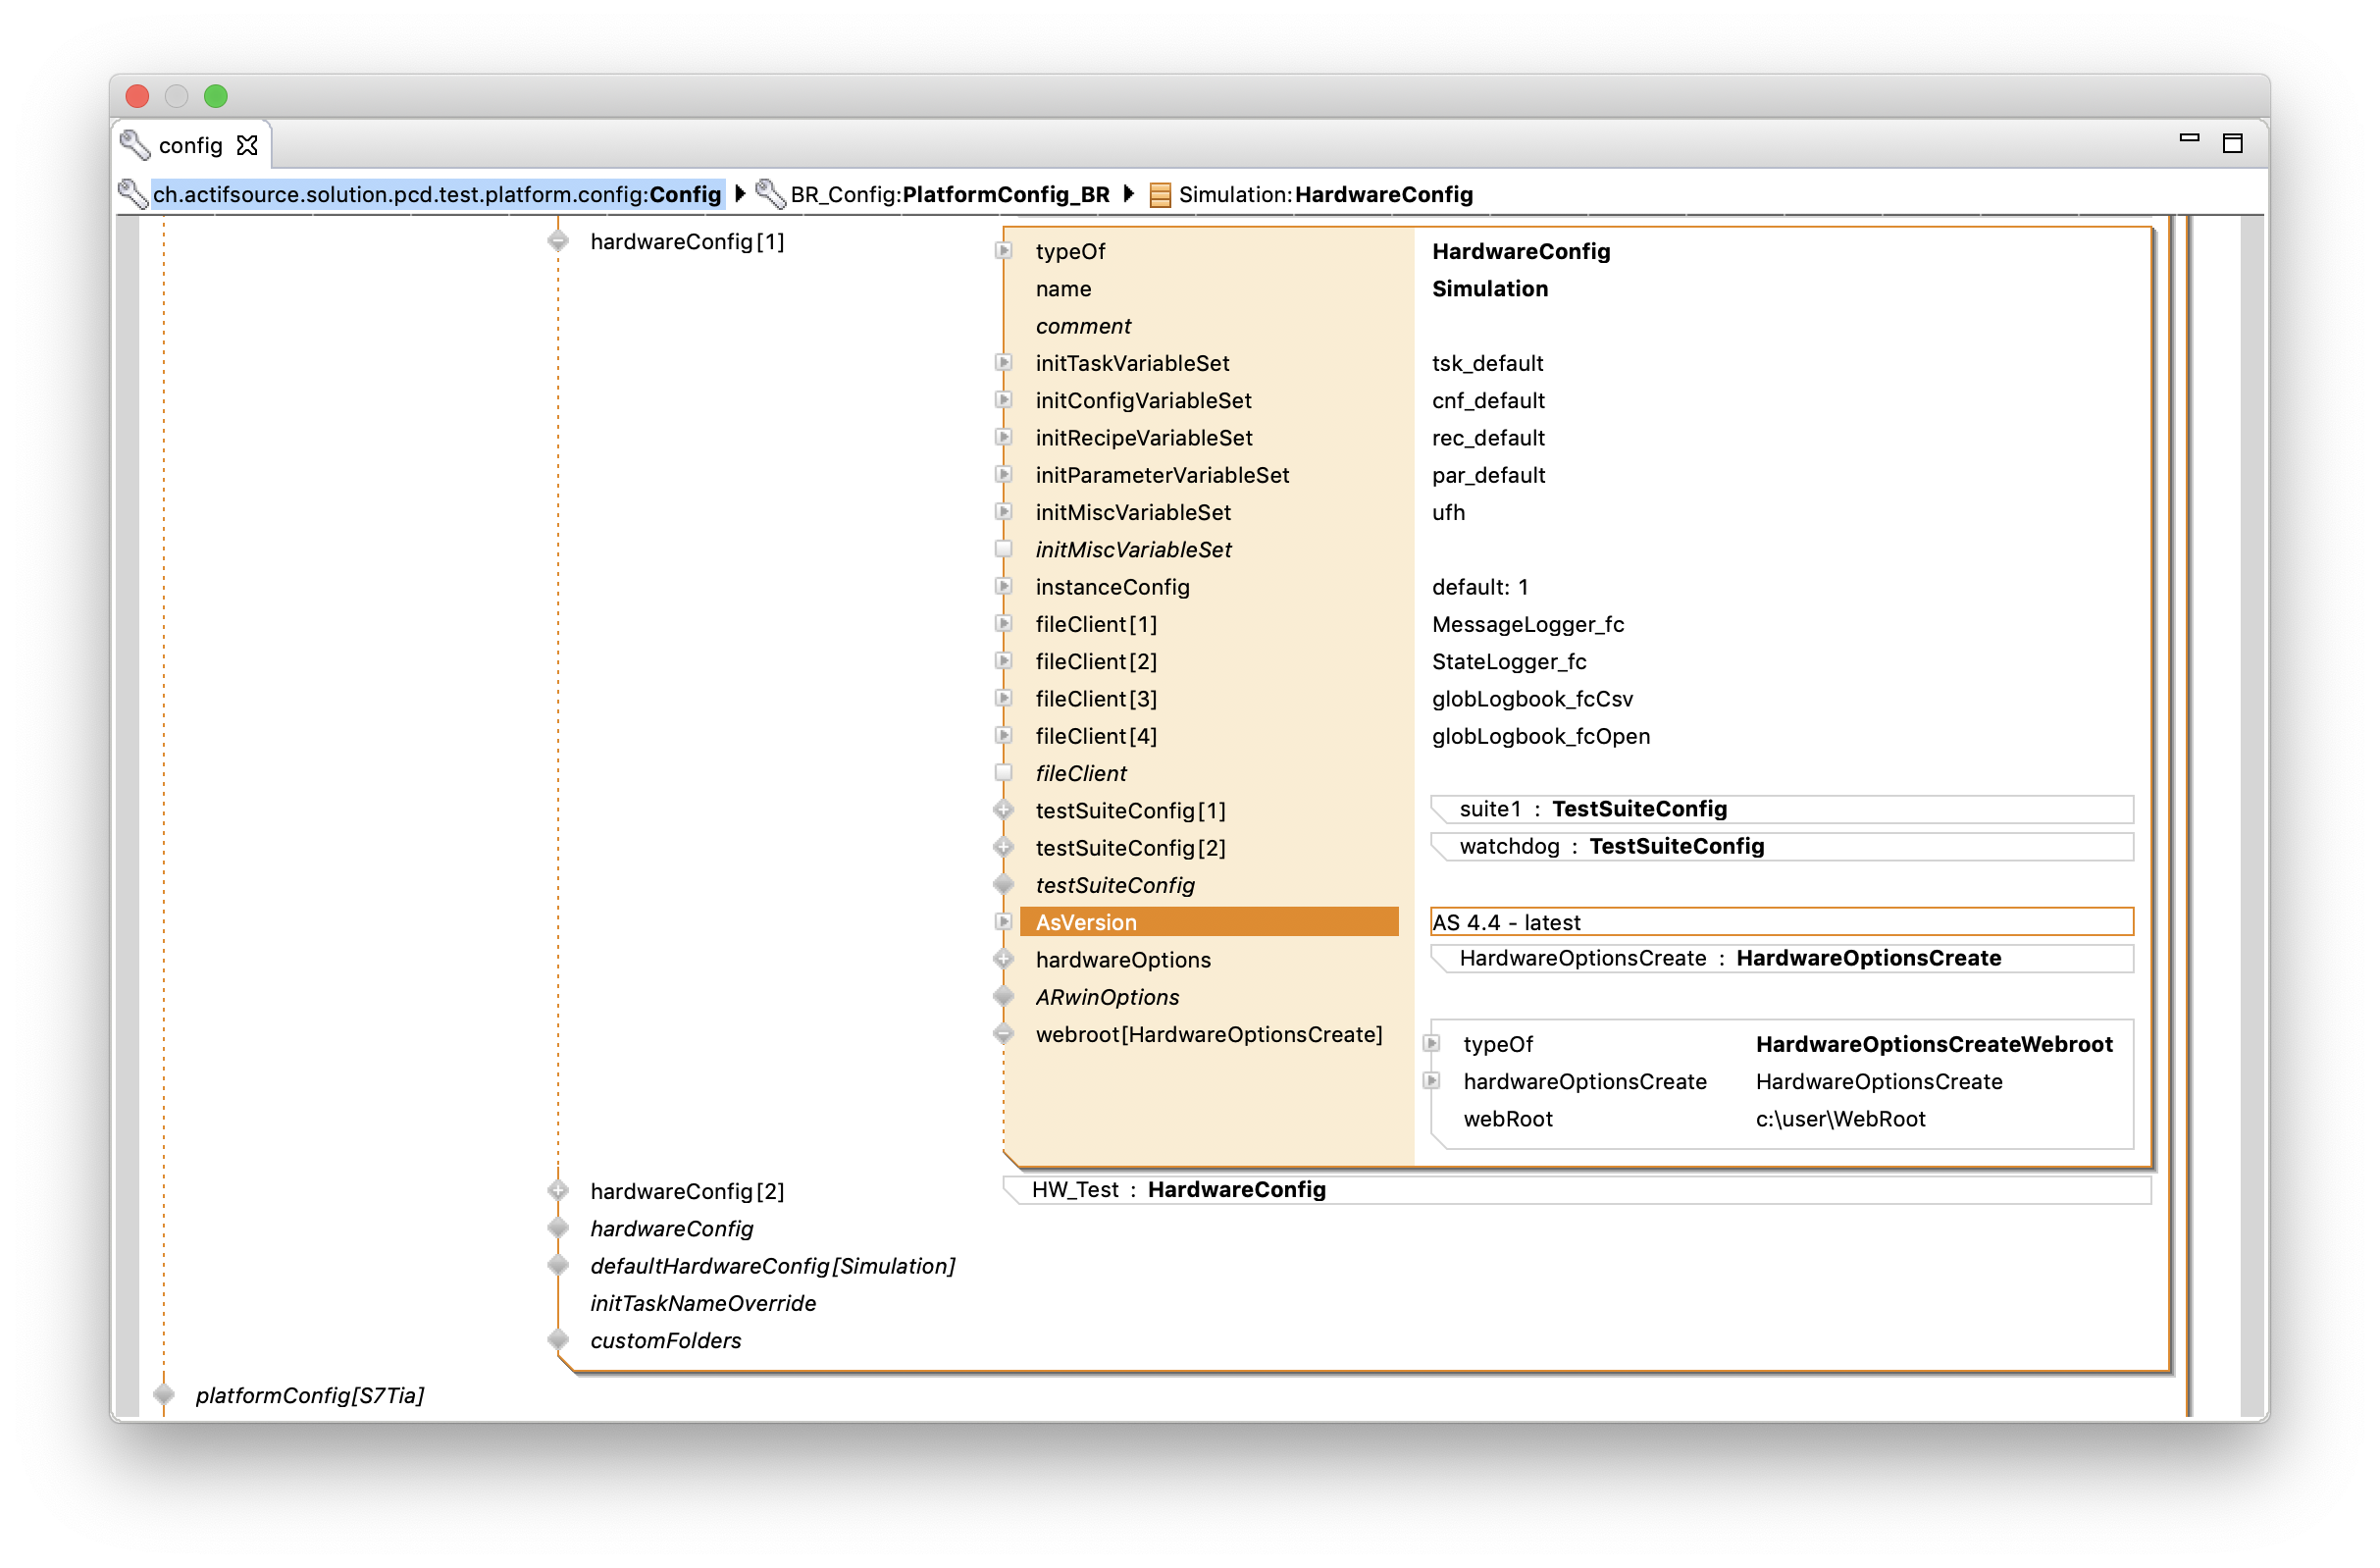The width and height of the screenshot is (2380, 1568).
Task: Click arrow after Config breadcrumb segment
Action: click(x=739, y=194)
